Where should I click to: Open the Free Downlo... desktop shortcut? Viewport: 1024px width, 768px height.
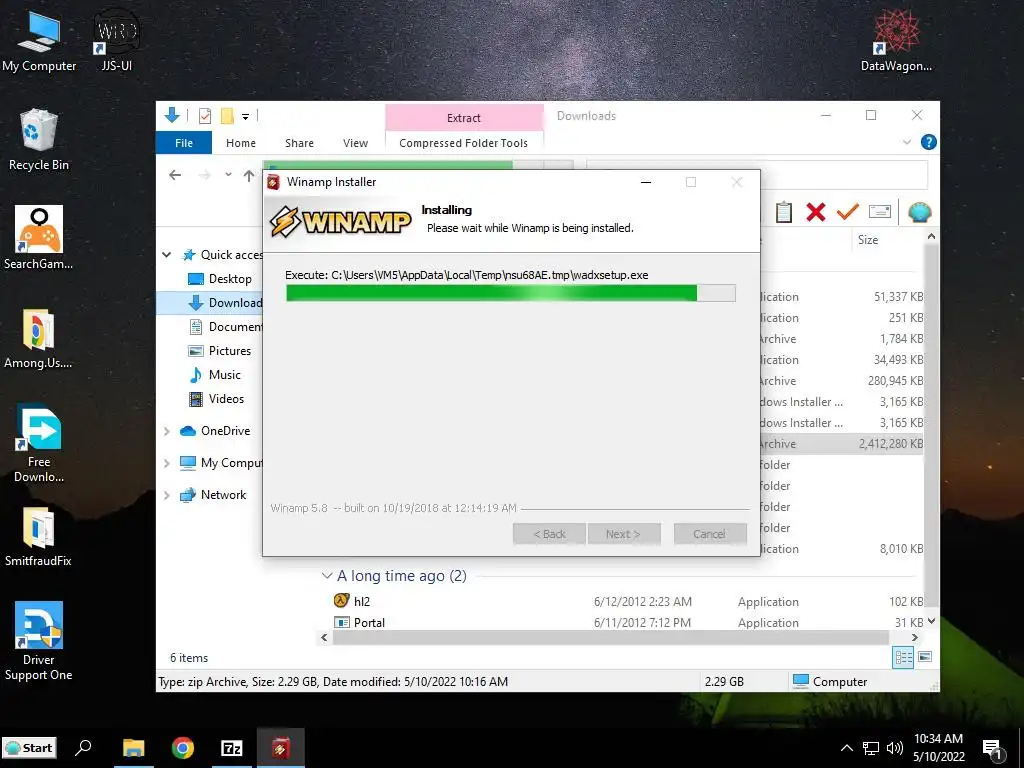pos(39,444)
